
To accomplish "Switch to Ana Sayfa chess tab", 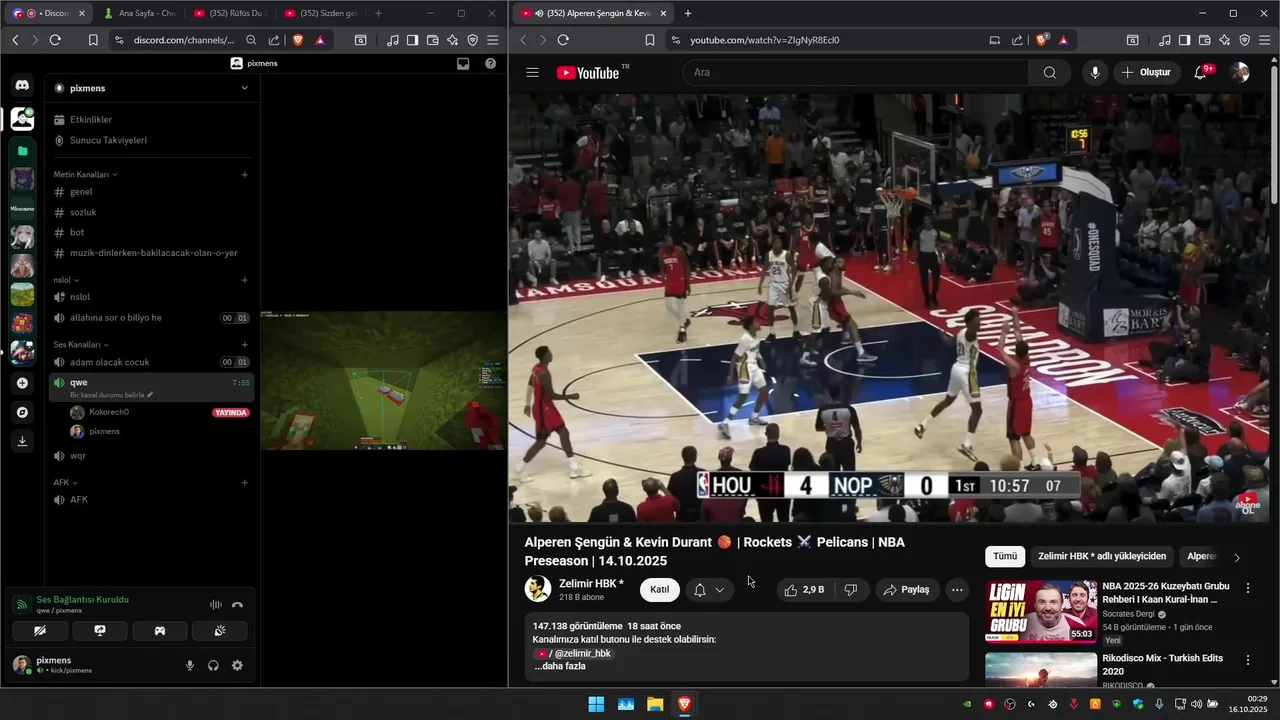I will pos(140,13).
